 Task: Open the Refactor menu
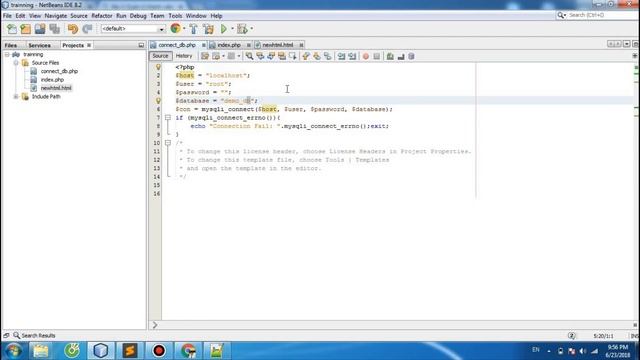pos(102,16)
